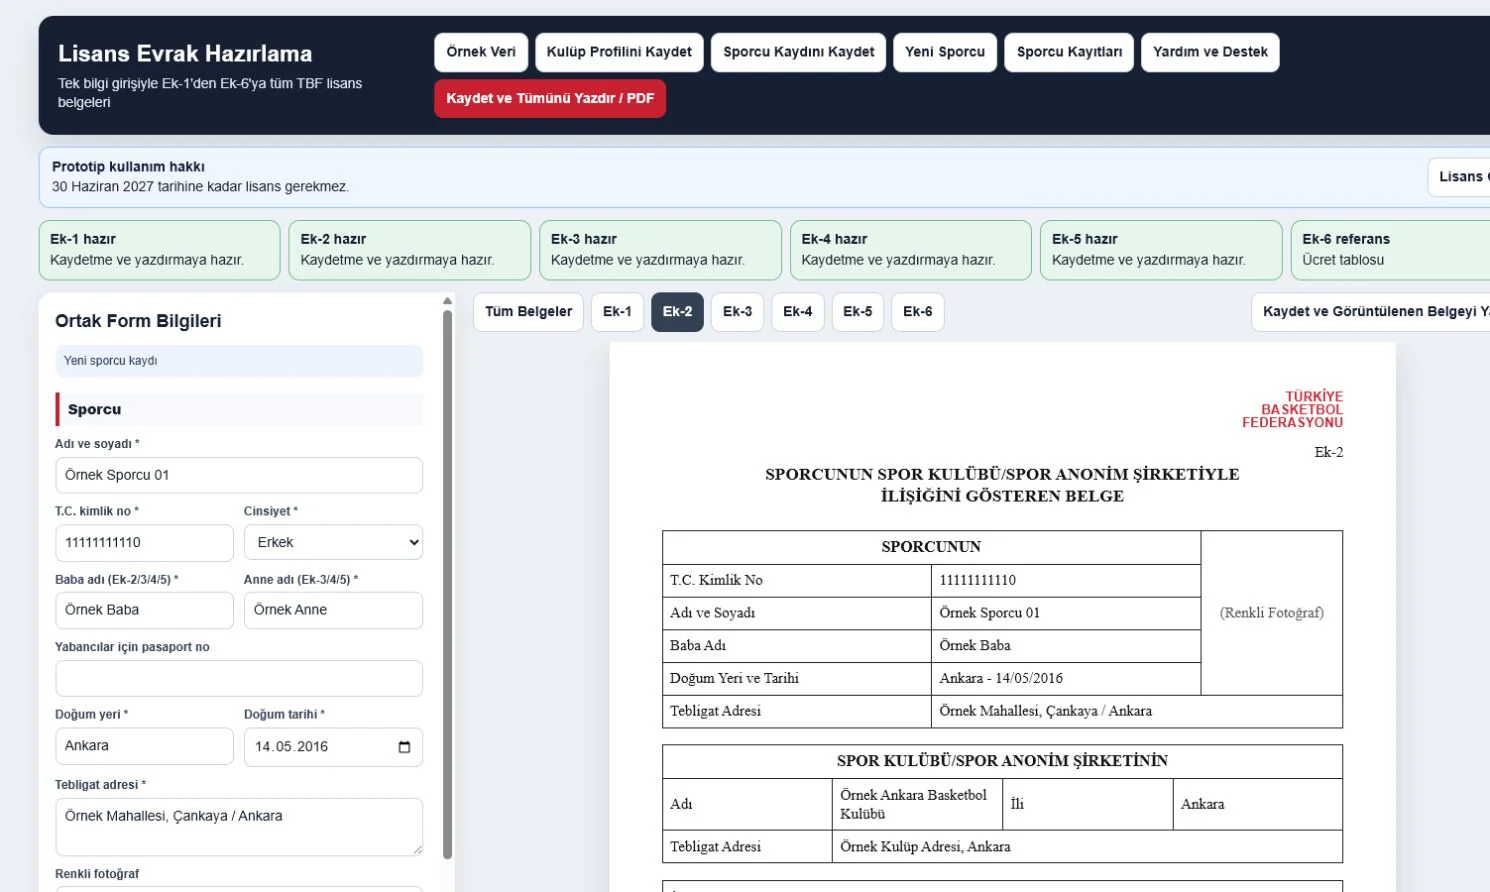This screenshot has width=1490, height=892.
Task: Click the Ek-6 referans status card
Action: click(x=1390, y=250)
